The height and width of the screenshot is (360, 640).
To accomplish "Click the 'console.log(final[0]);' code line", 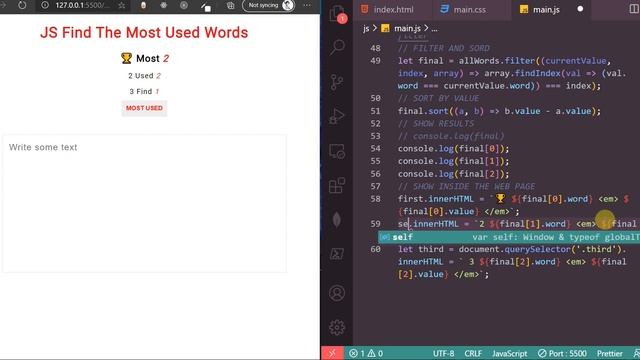I will point(453,149).
